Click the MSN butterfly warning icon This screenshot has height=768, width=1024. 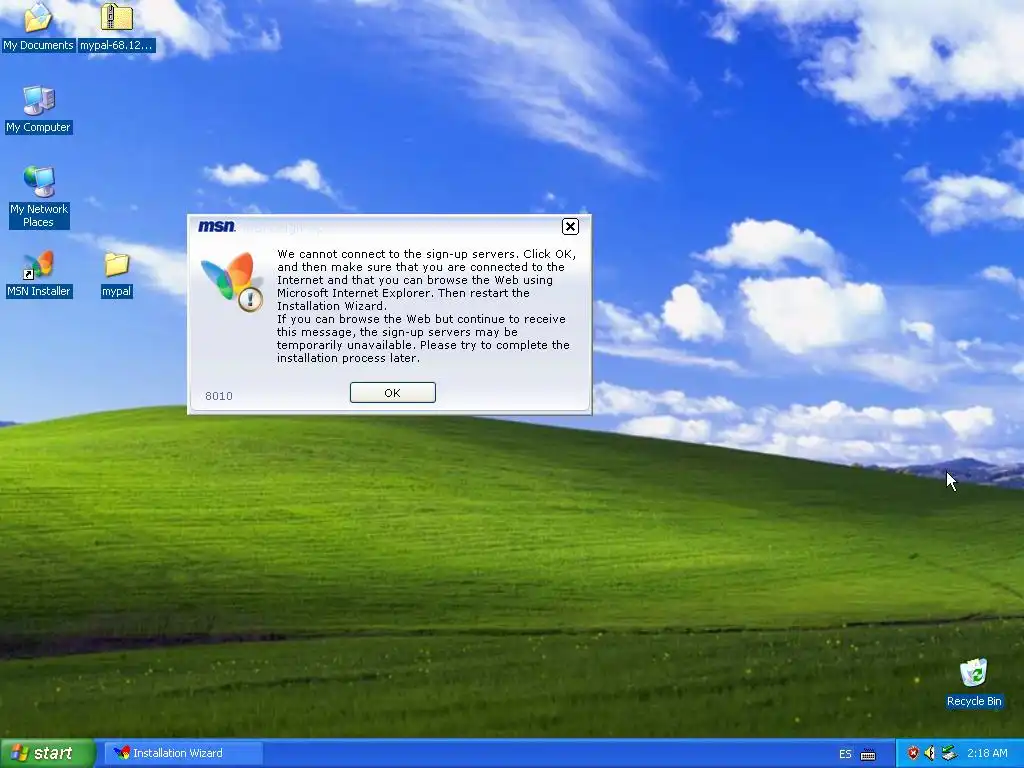[x=232, y=281]
